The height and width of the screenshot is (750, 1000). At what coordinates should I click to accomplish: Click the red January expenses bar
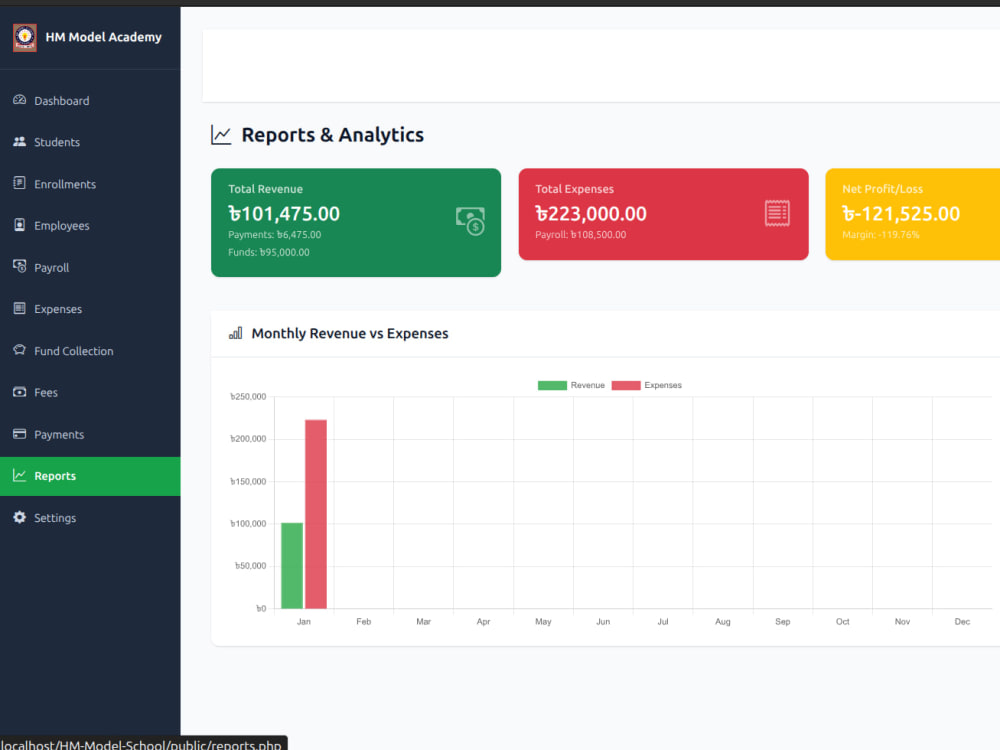coord(316,514)
